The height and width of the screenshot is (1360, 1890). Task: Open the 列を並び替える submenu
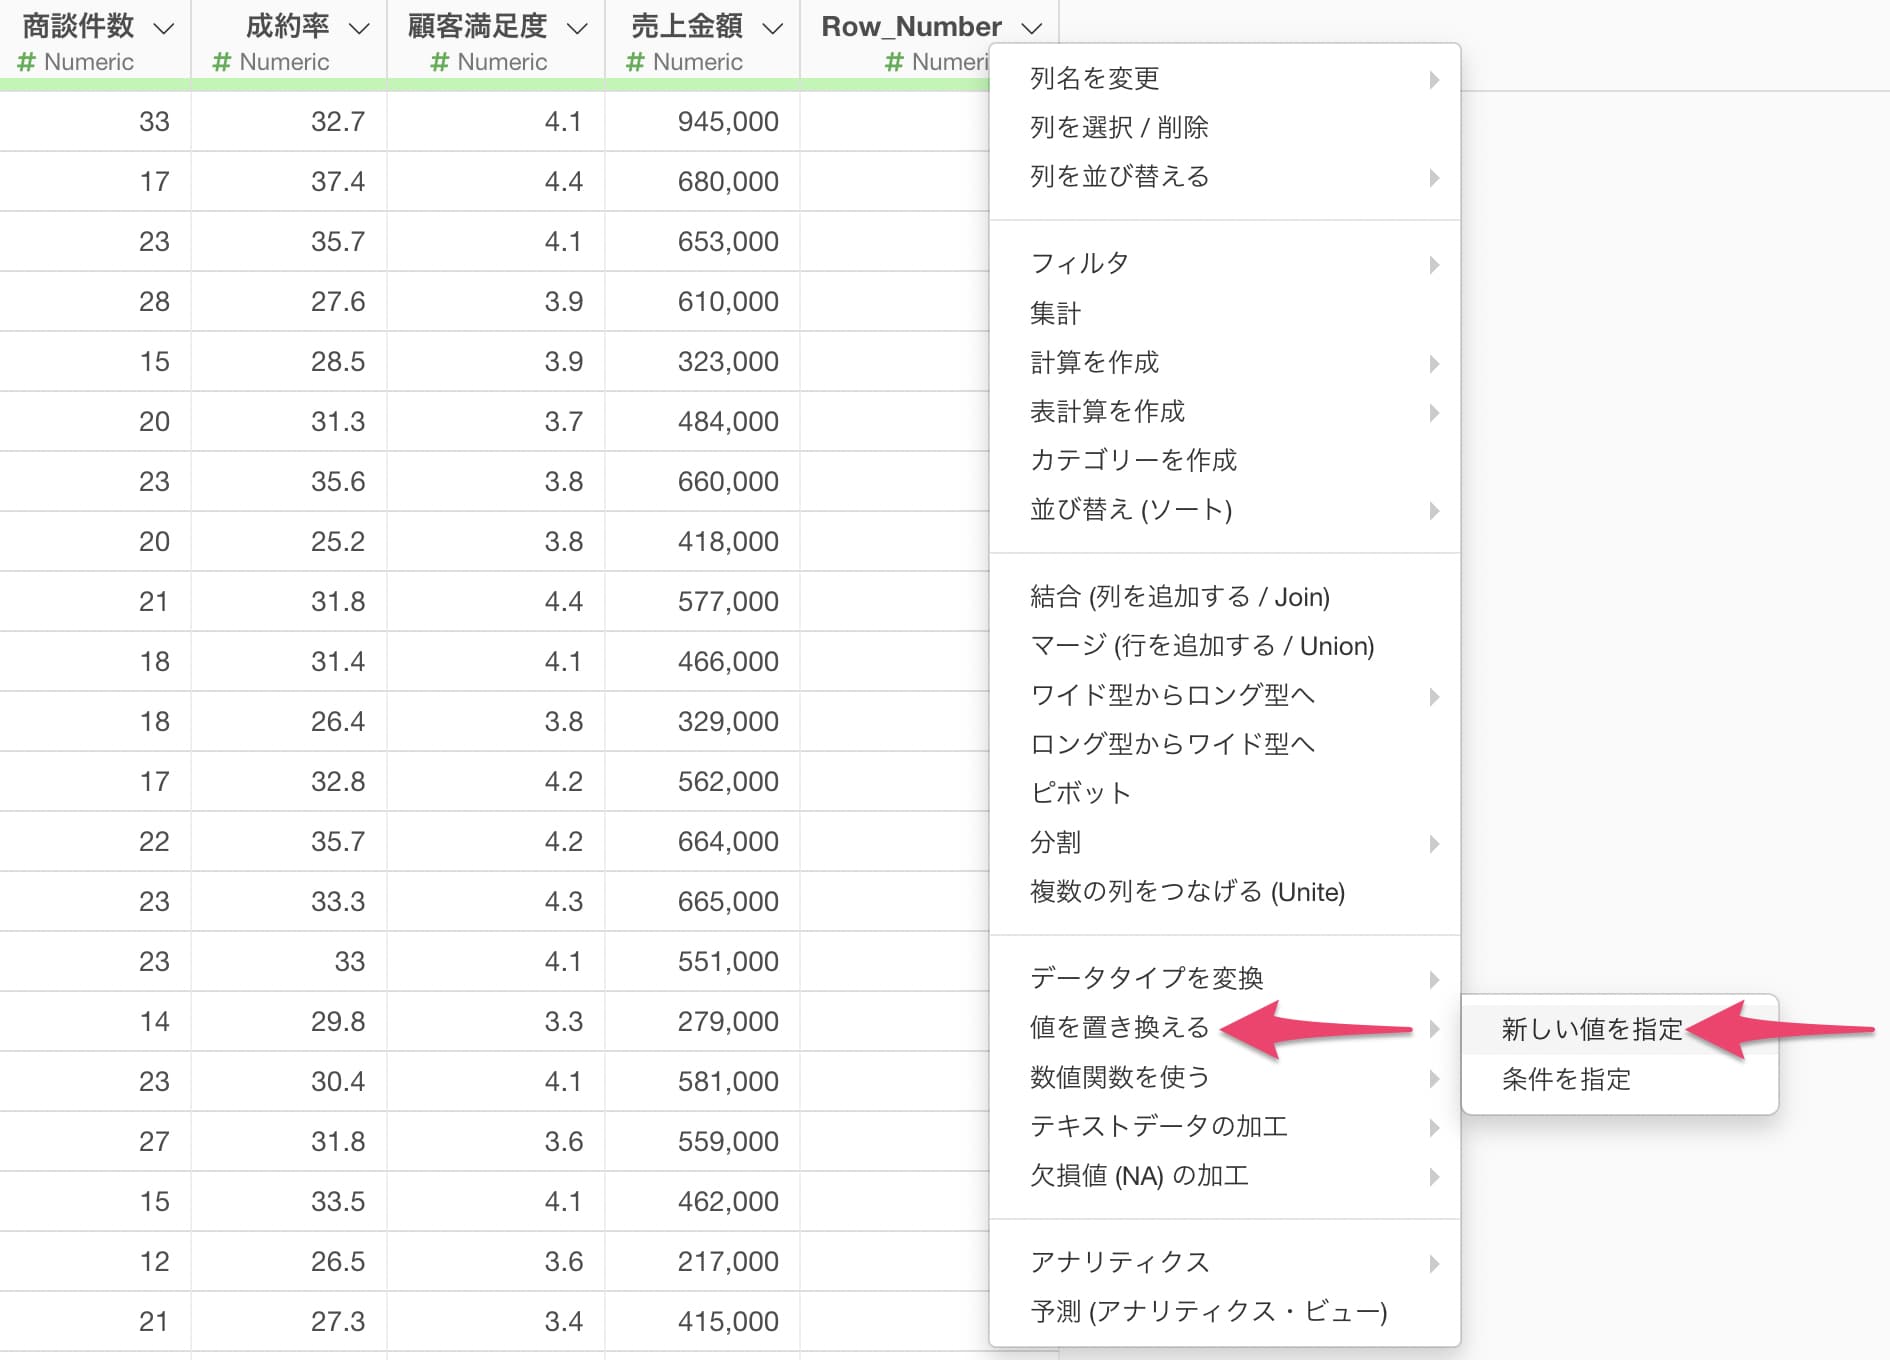point(1225,176)
